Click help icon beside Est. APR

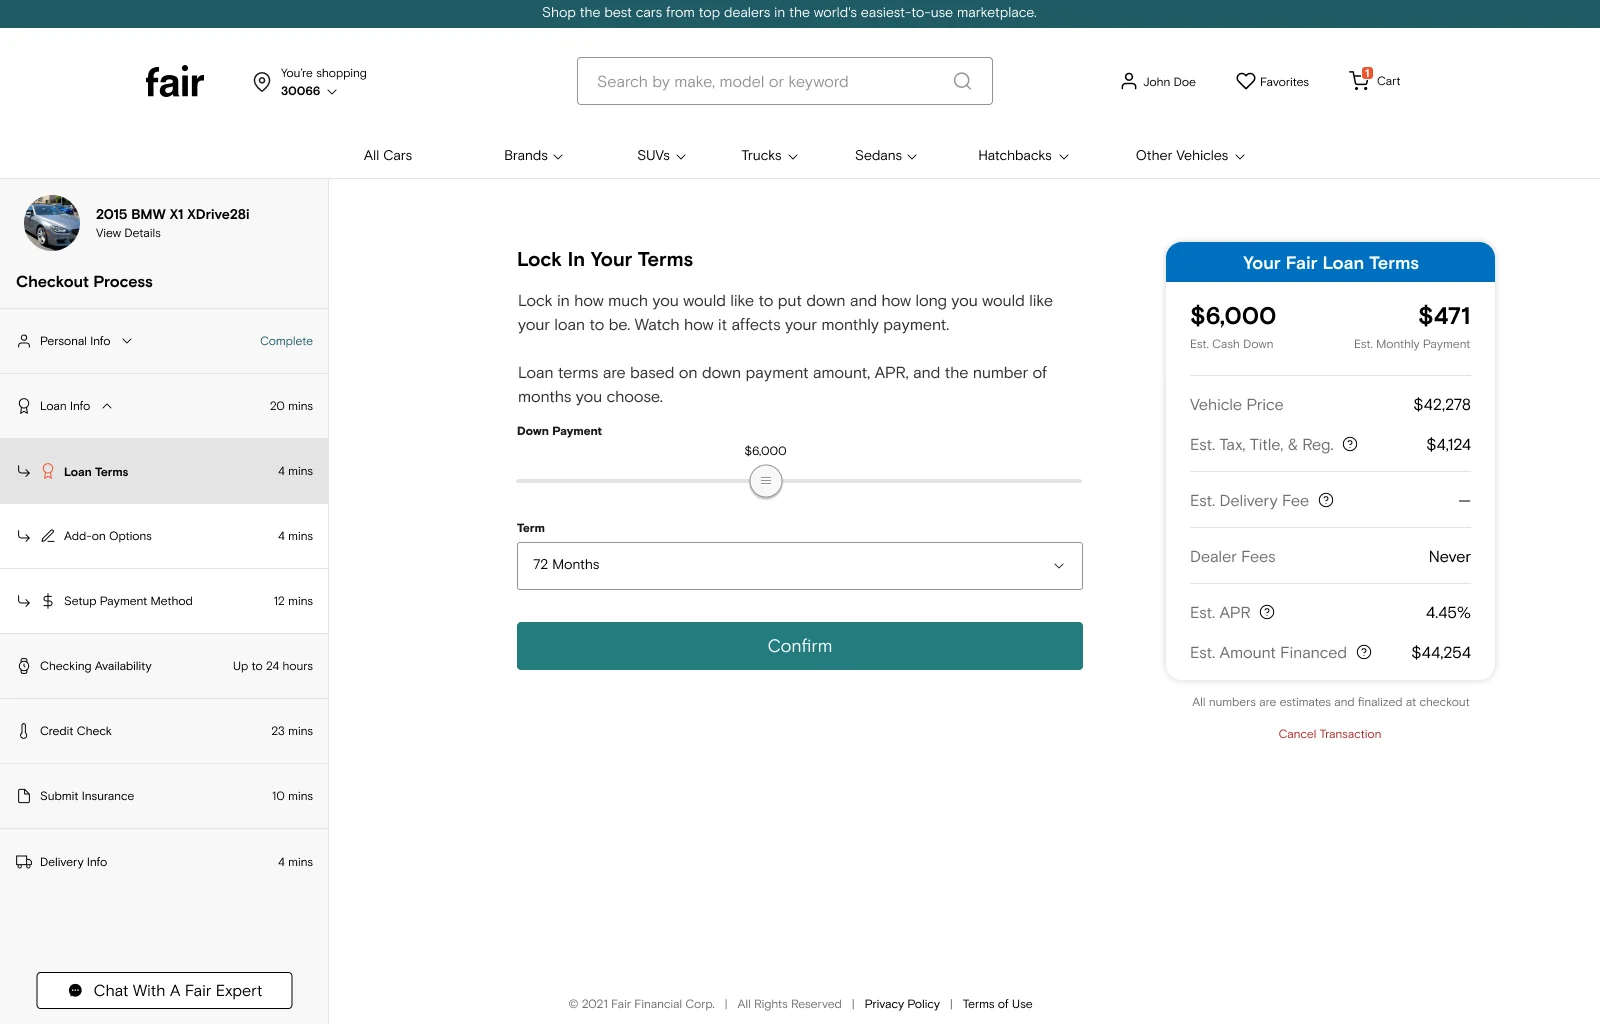tap(1267, 612)
